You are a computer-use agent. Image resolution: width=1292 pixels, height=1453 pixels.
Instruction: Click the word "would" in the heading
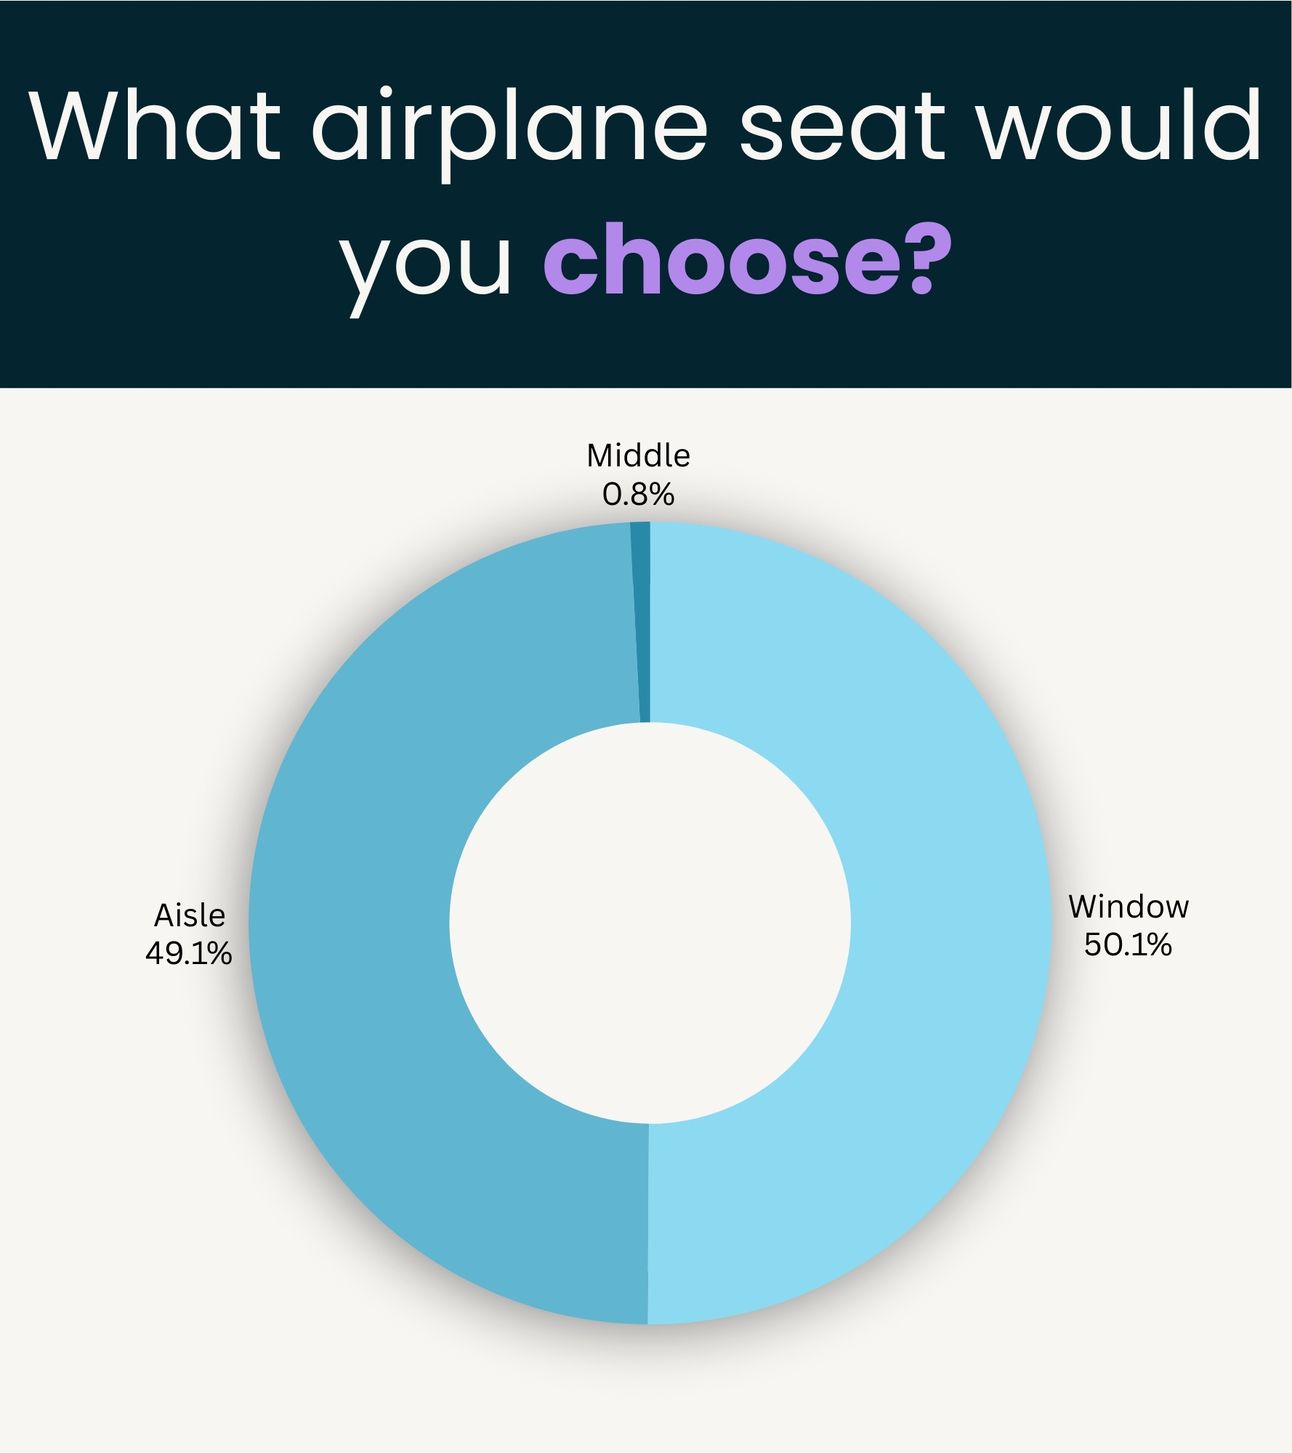click(1120, 125)
